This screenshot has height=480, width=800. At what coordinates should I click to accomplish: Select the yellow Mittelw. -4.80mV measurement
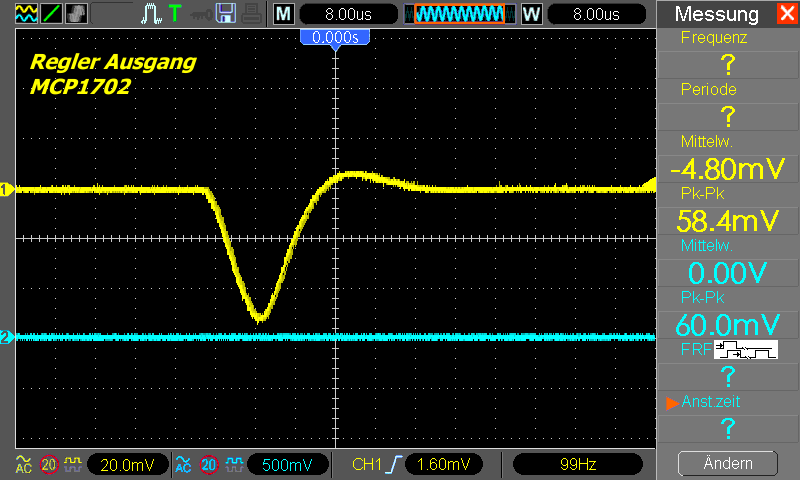(728, 158)
